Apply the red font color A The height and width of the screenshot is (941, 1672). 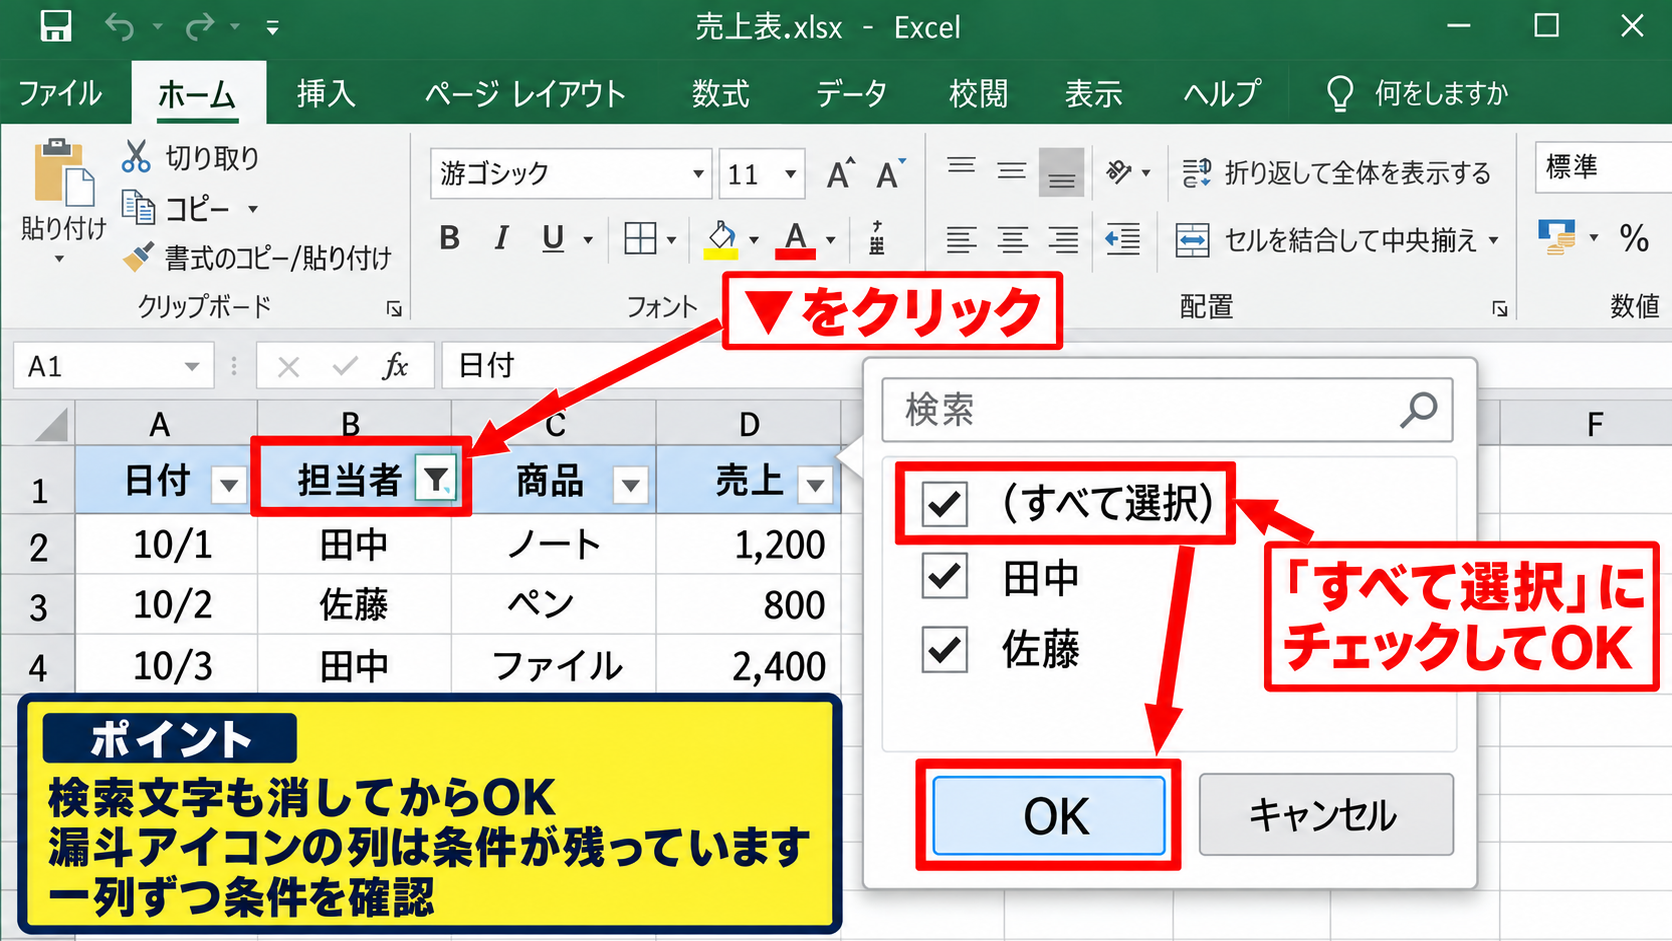[796, 239]
